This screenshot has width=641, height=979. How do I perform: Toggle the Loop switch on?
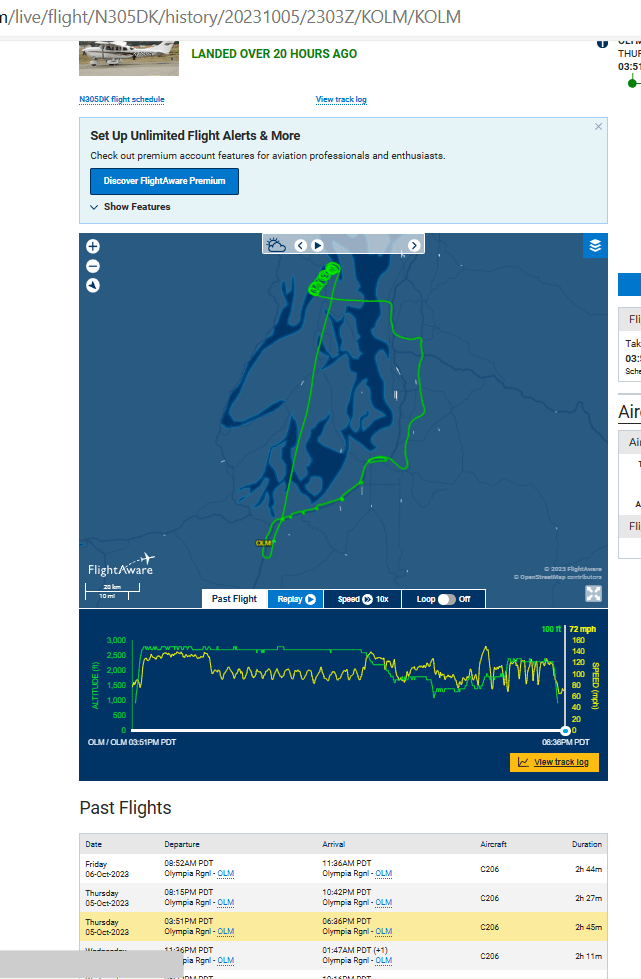point(446,599)
